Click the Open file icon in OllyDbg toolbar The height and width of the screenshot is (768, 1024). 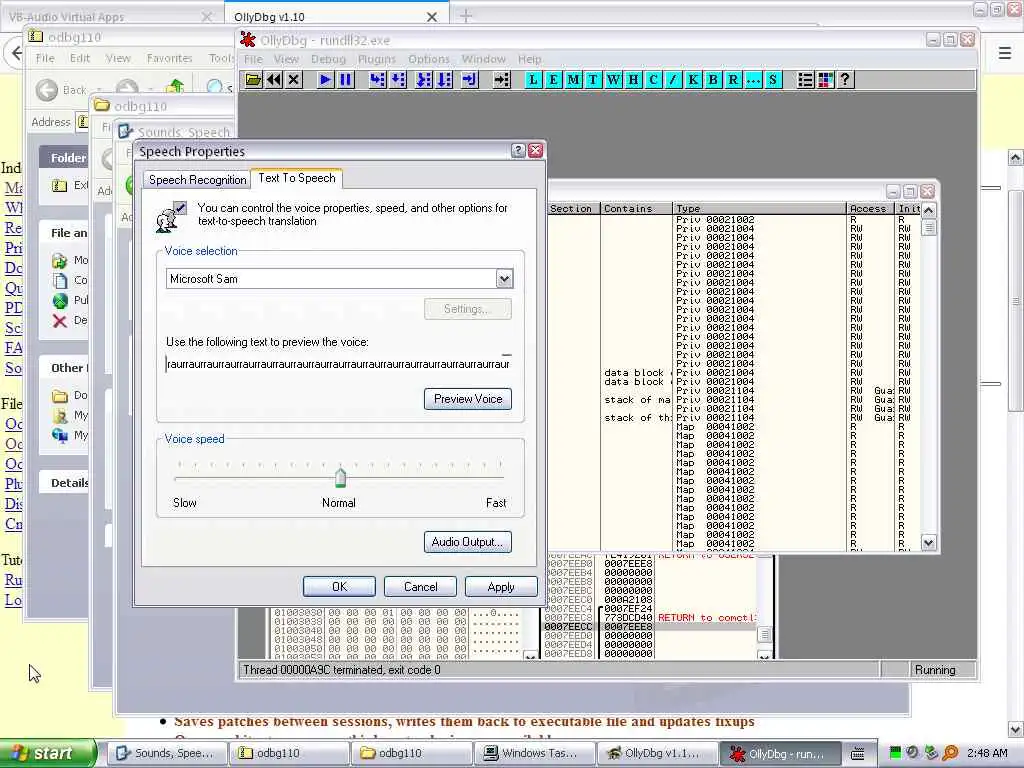pos(253,80)
